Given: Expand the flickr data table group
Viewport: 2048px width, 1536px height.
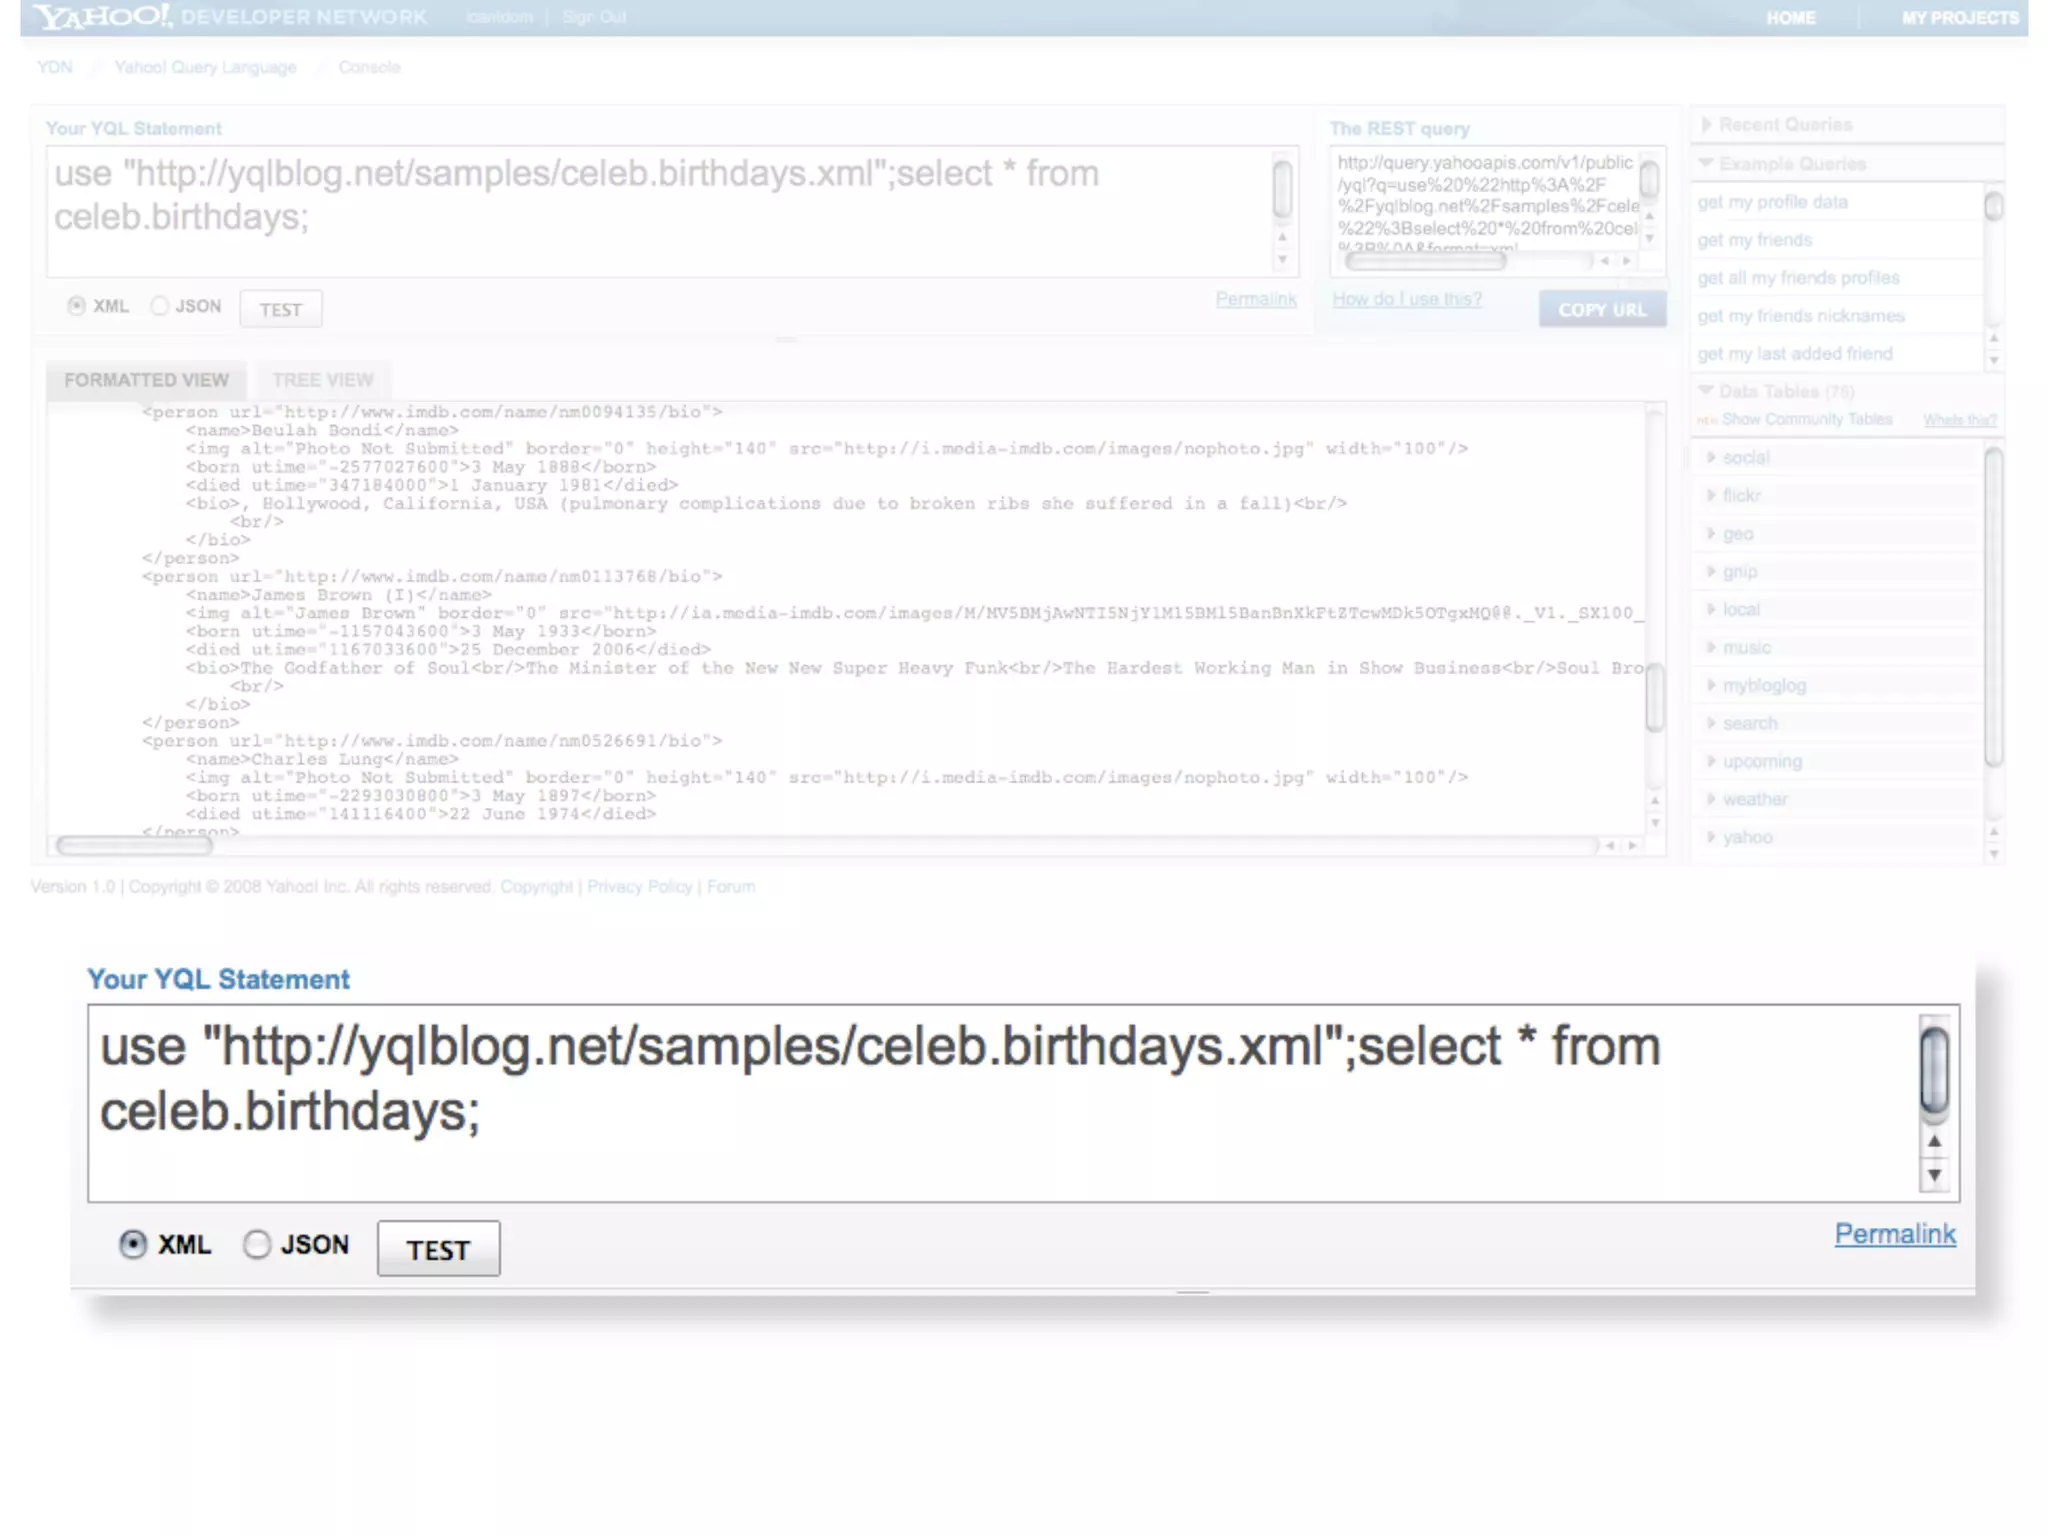Looking at the screenshot, I should coord(1733,495).
